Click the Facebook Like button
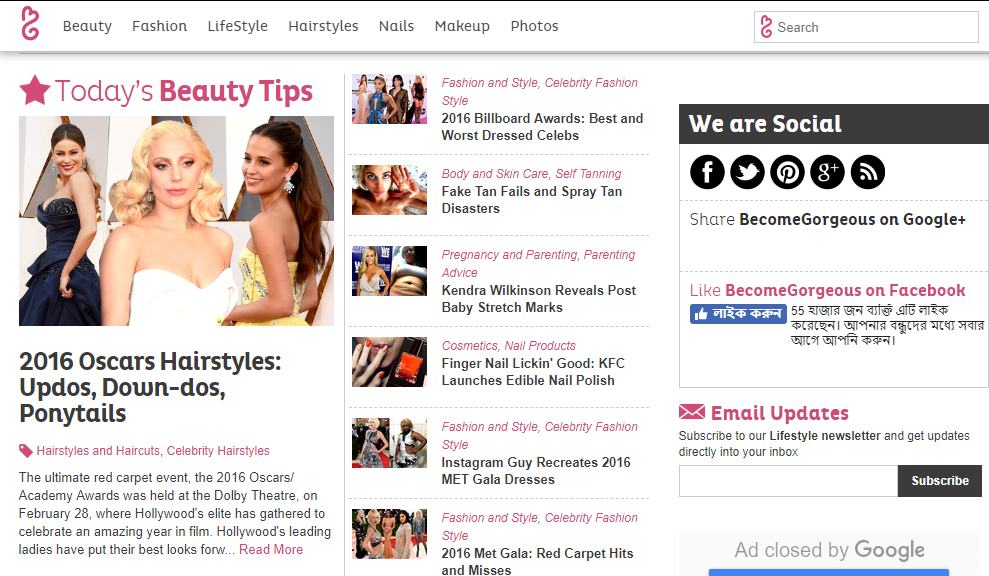 pos(738,313)
